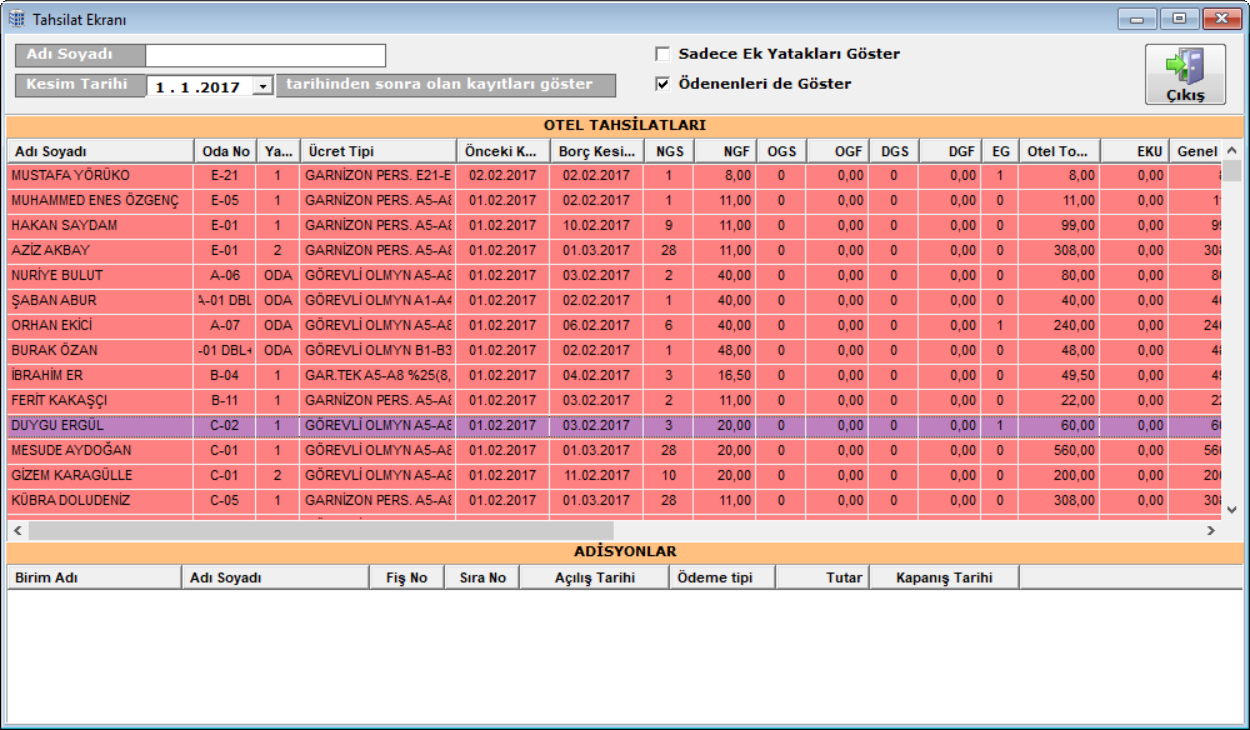1250x730 pixels.
Task: Enable Sadece Ek Yatakları Göster checkbox
Action: (x=662, y=54)
